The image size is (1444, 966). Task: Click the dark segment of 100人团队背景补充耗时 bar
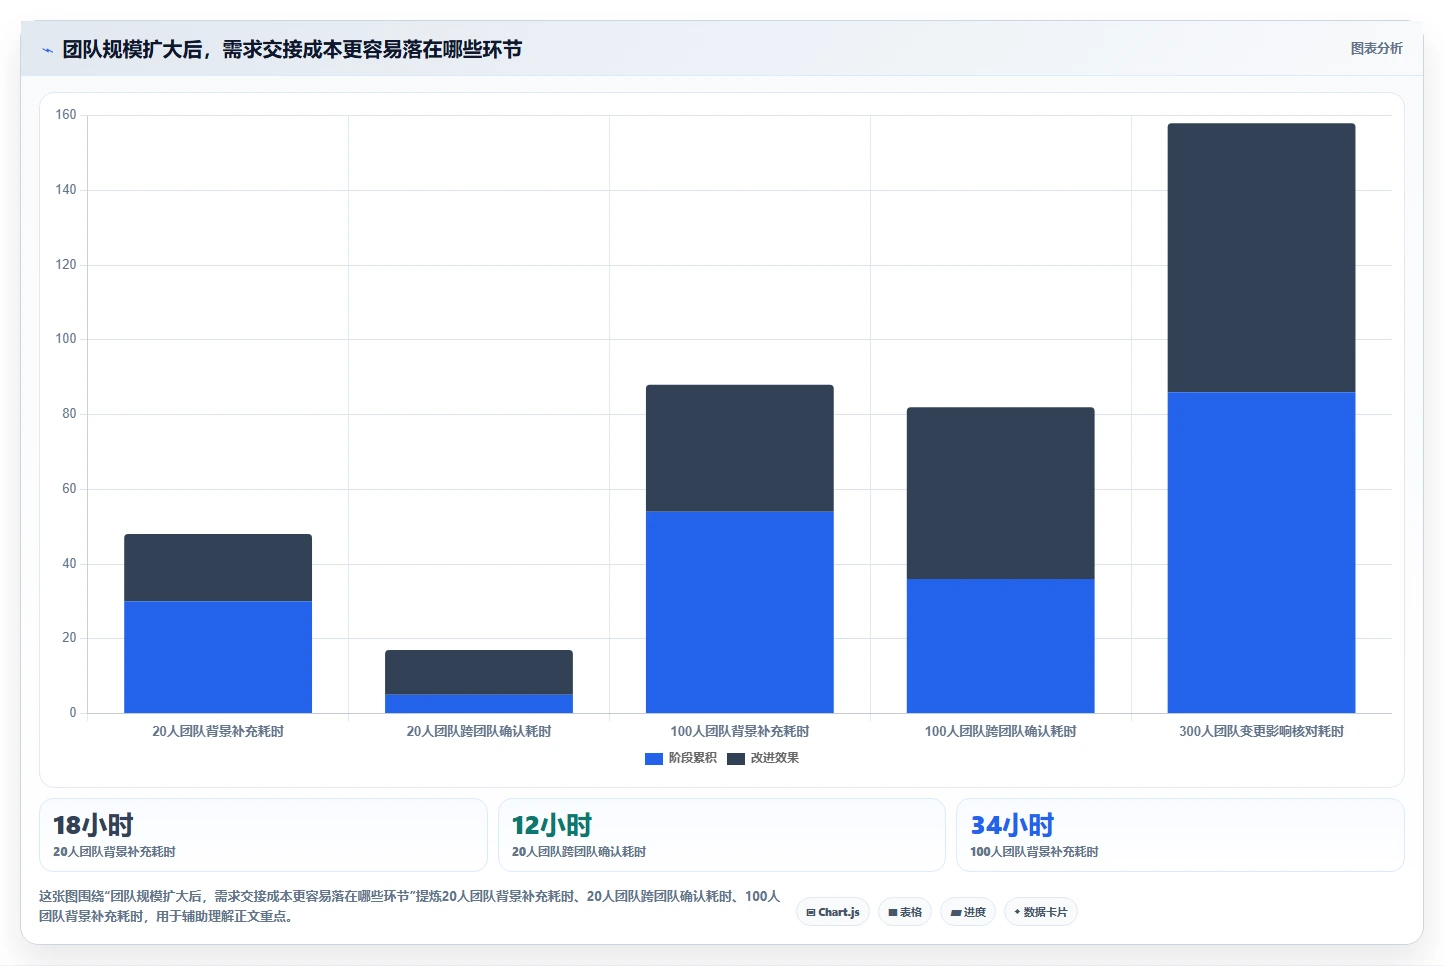click(x=740, y=448)
